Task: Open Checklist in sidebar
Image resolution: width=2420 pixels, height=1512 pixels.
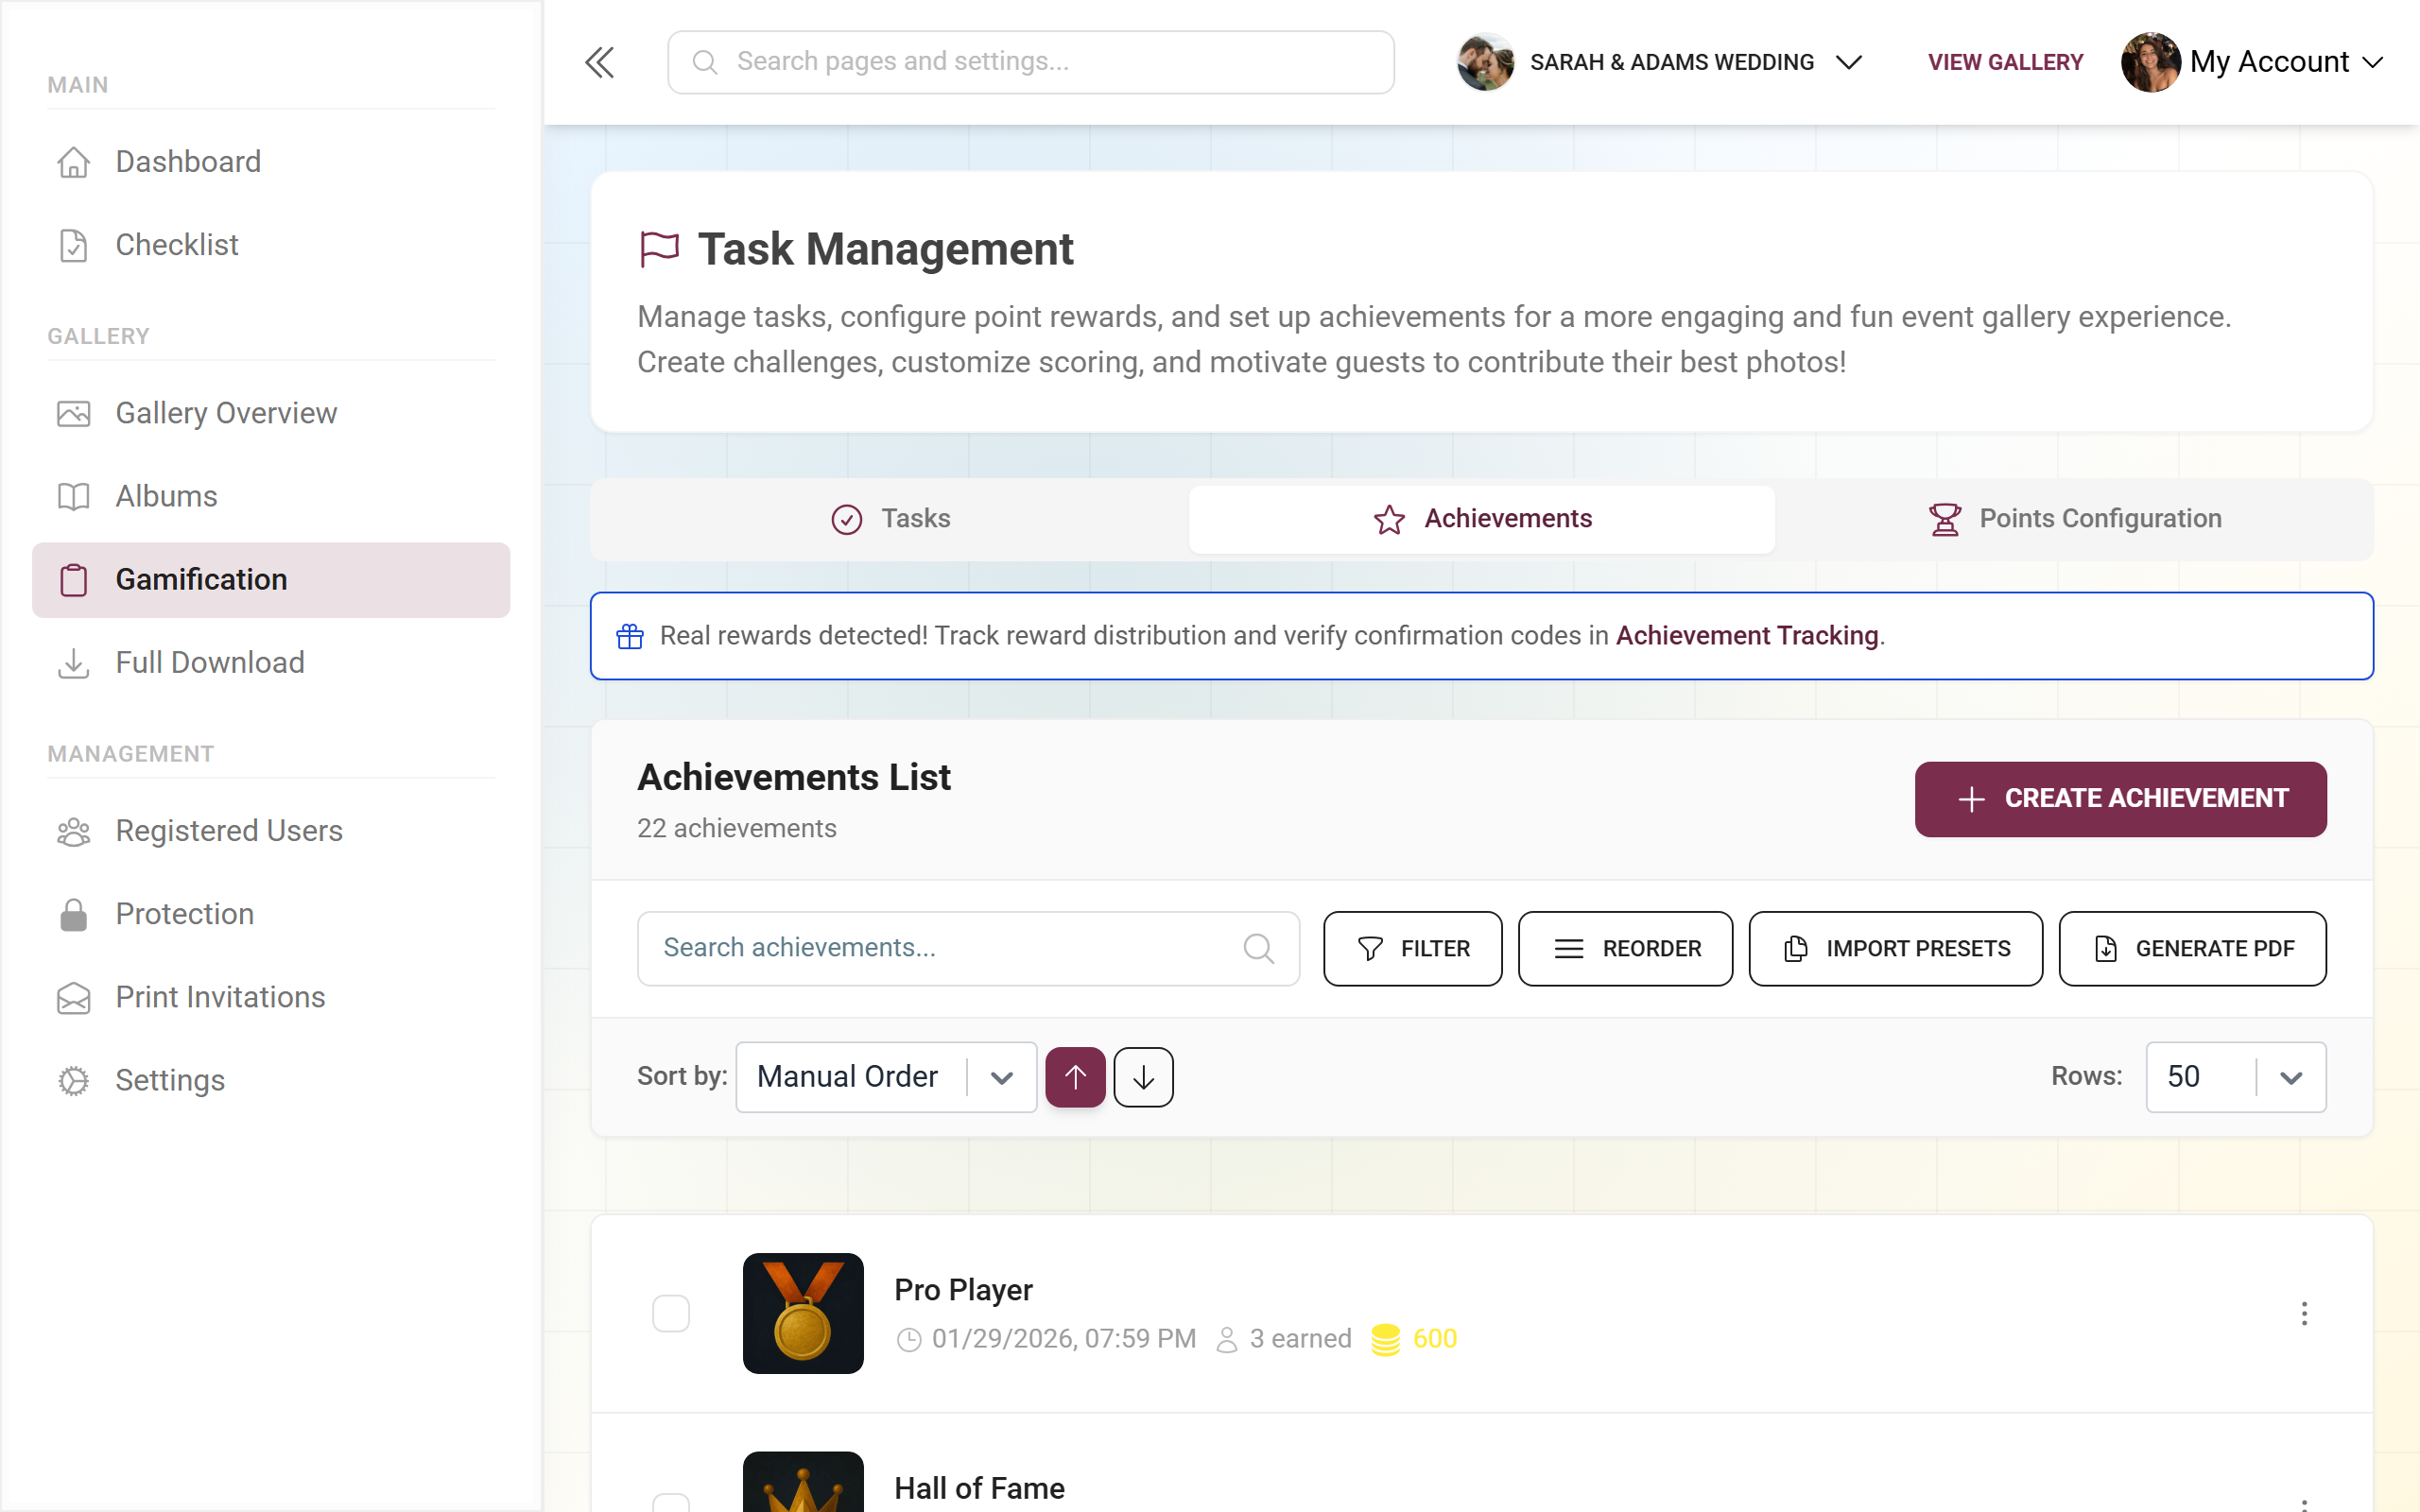Action: coord(271,245)
